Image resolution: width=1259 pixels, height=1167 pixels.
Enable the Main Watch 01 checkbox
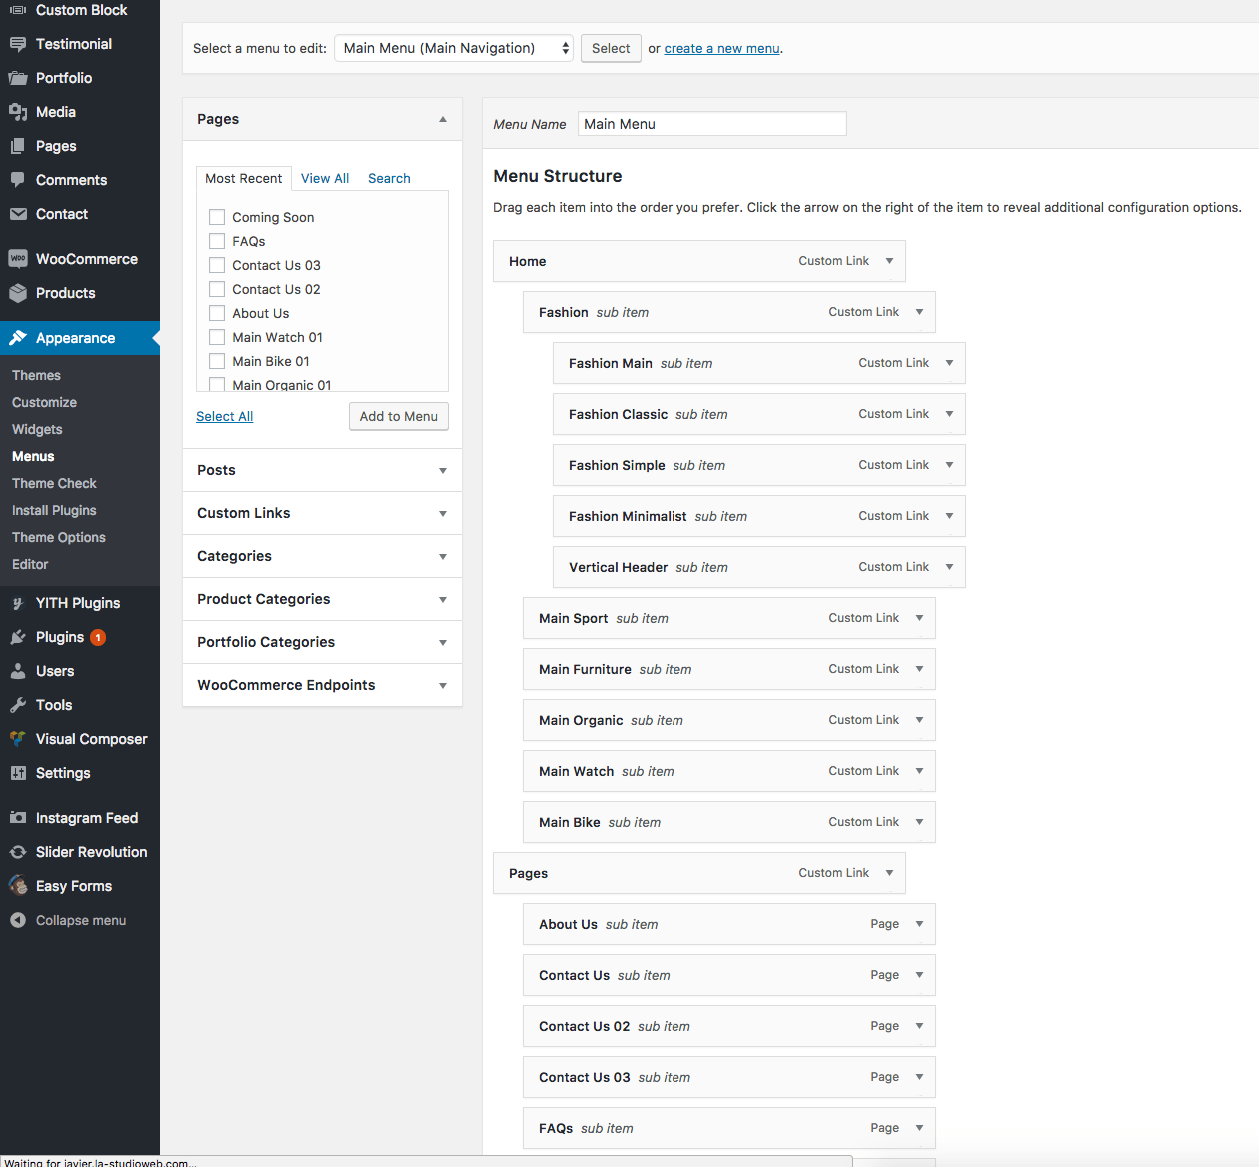coord(217,337)
